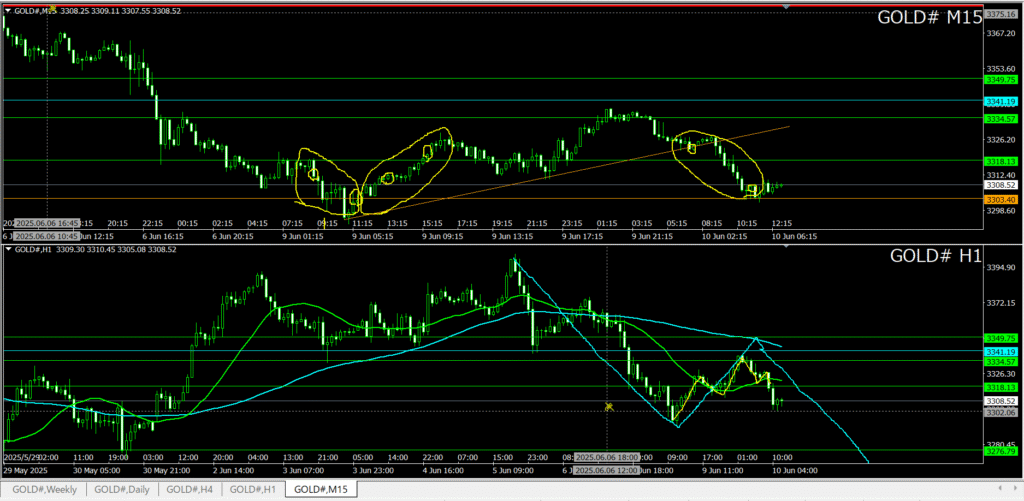Click the 3372.15 scale value on the H1 price axis

(999, 303)
